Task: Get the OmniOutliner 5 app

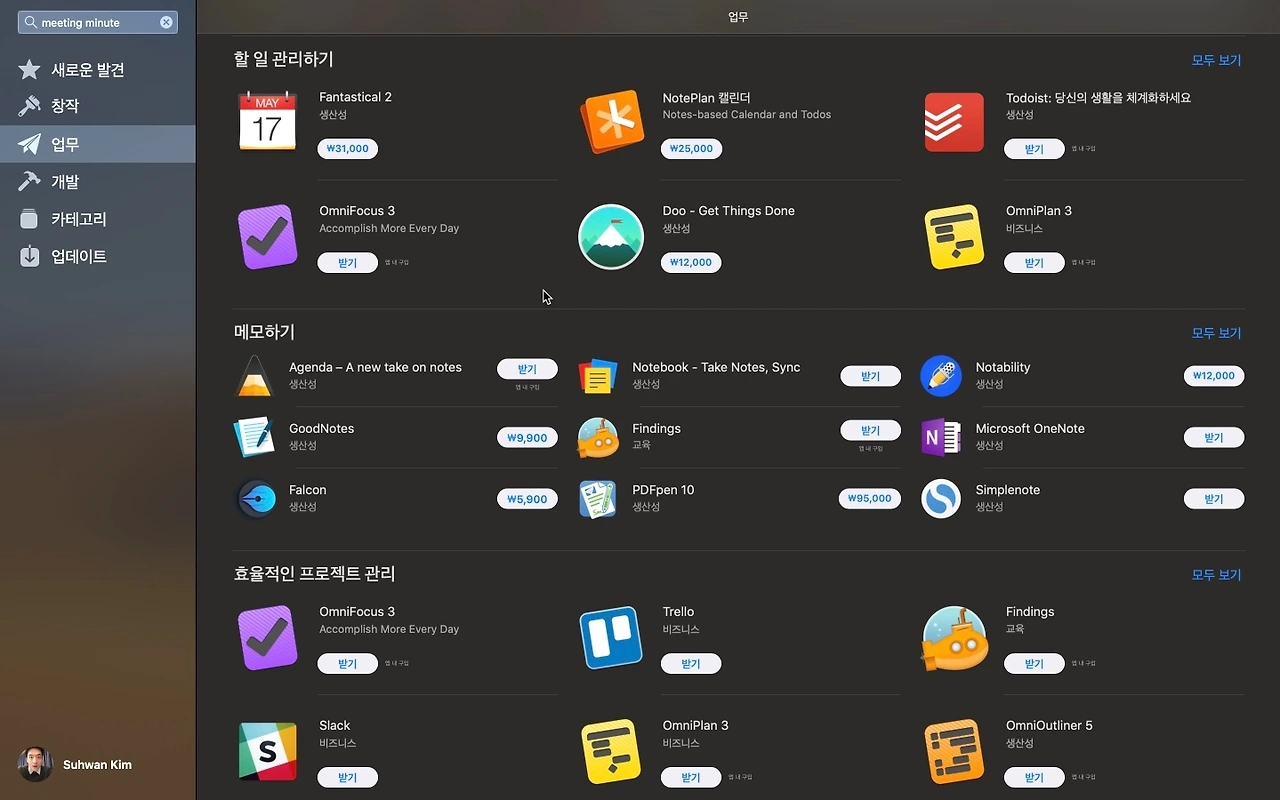Action: pos(1034,777)
